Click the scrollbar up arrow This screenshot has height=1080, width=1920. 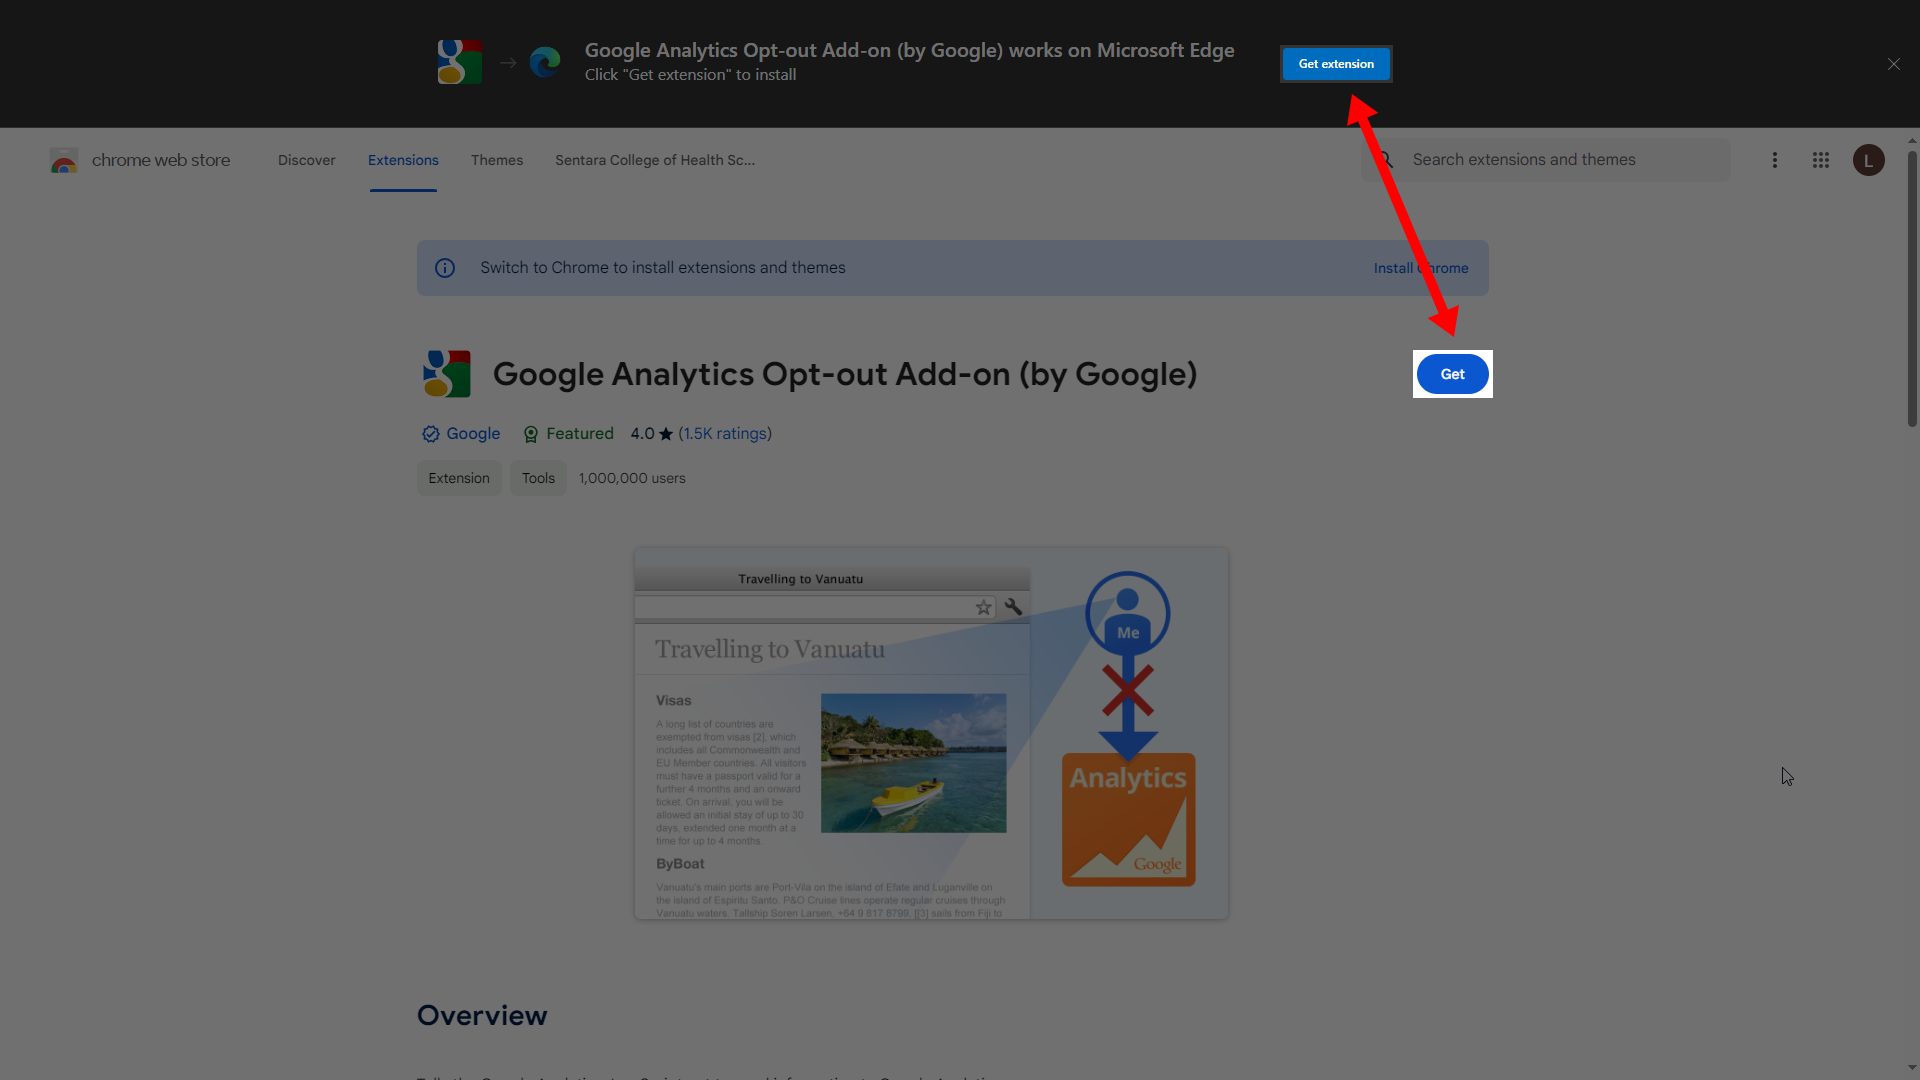pos(1912,141)
